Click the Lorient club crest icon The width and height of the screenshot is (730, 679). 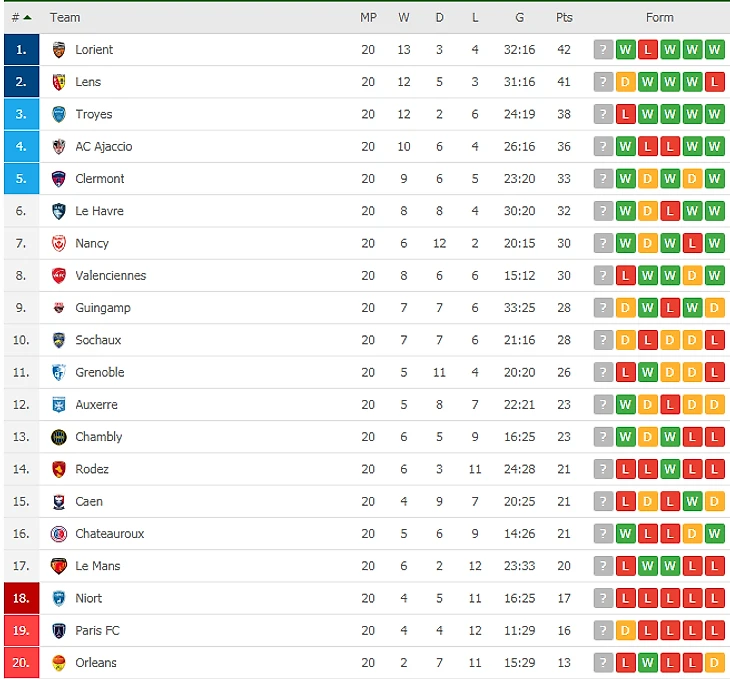(x=59, y=50)
